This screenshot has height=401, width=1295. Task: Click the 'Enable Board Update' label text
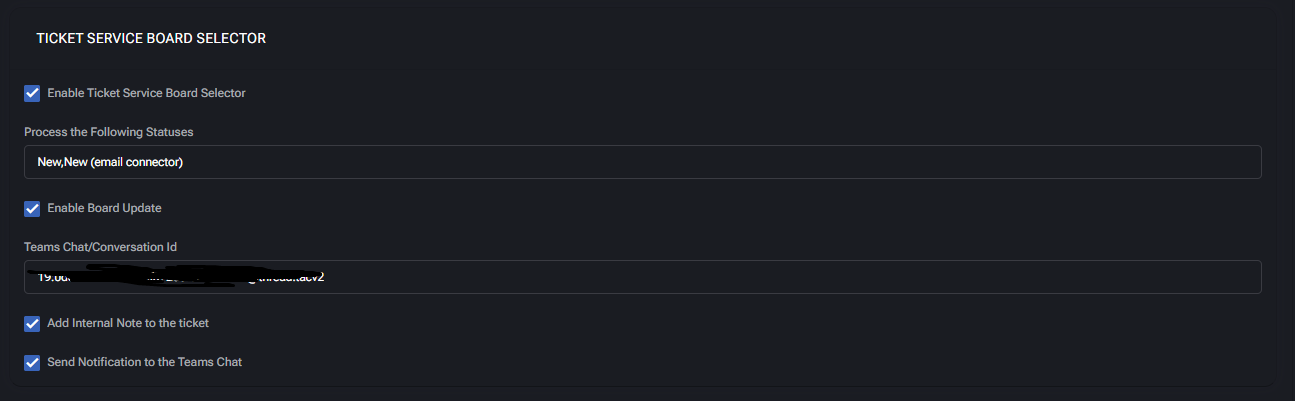[x=104, y=208]
